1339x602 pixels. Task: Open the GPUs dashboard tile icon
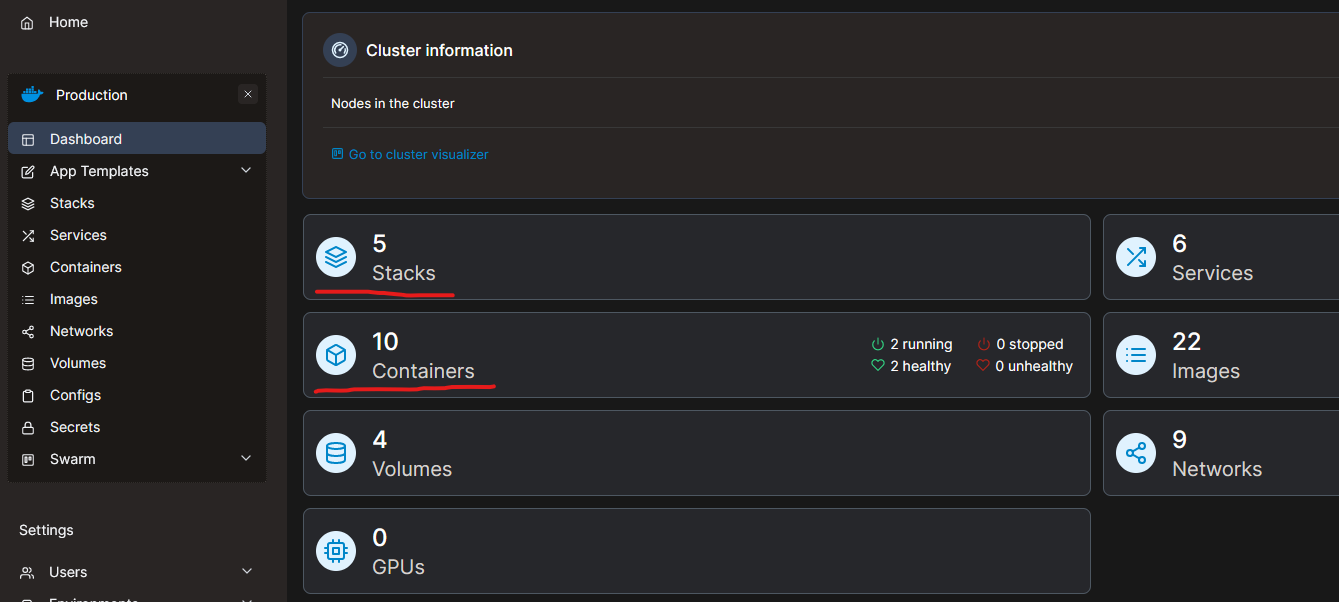click(336, 551)
